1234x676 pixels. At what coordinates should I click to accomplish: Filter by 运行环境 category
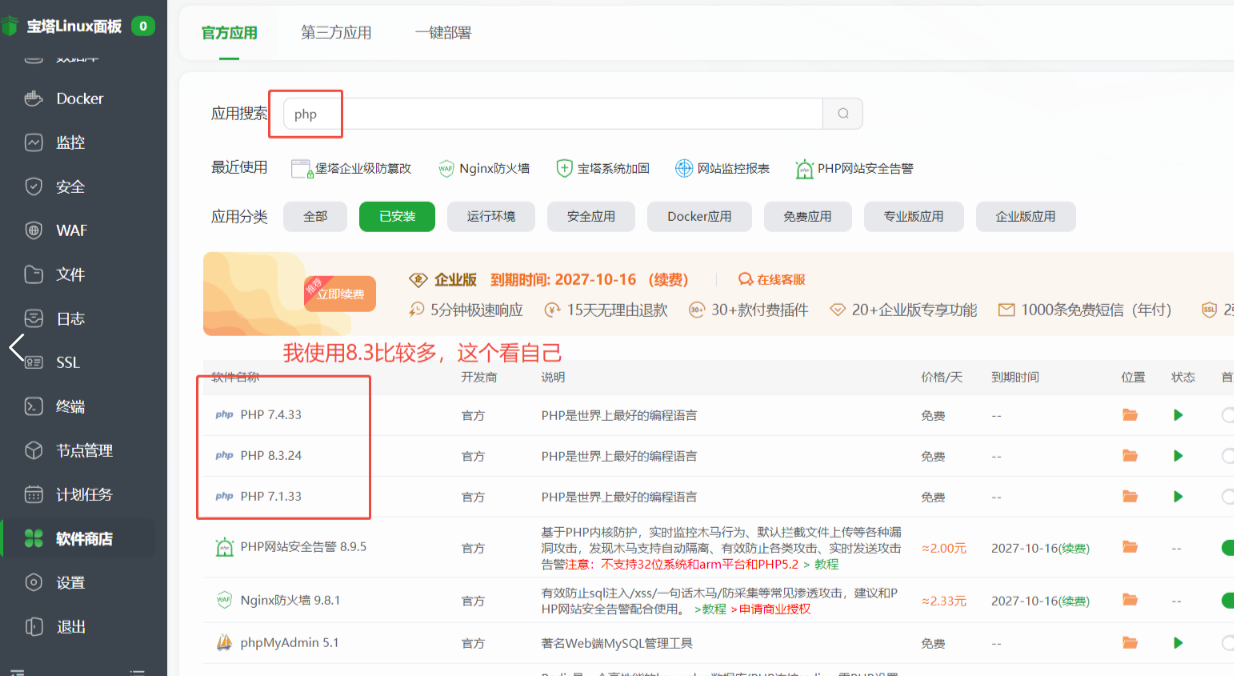point(491,216)
